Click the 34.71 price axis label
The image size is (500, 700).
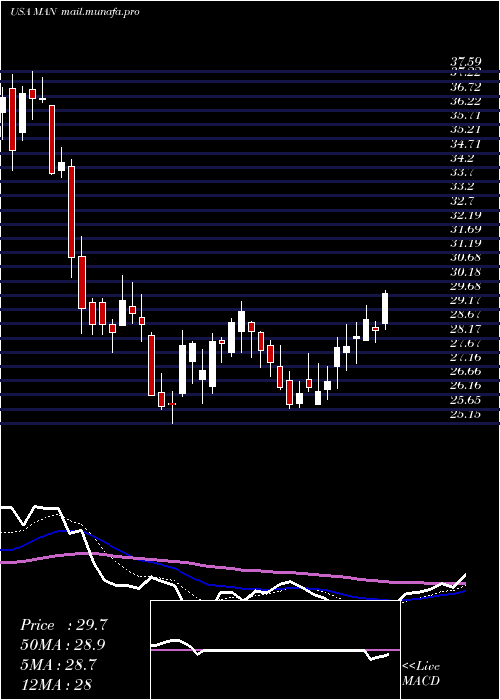point(466,144)
